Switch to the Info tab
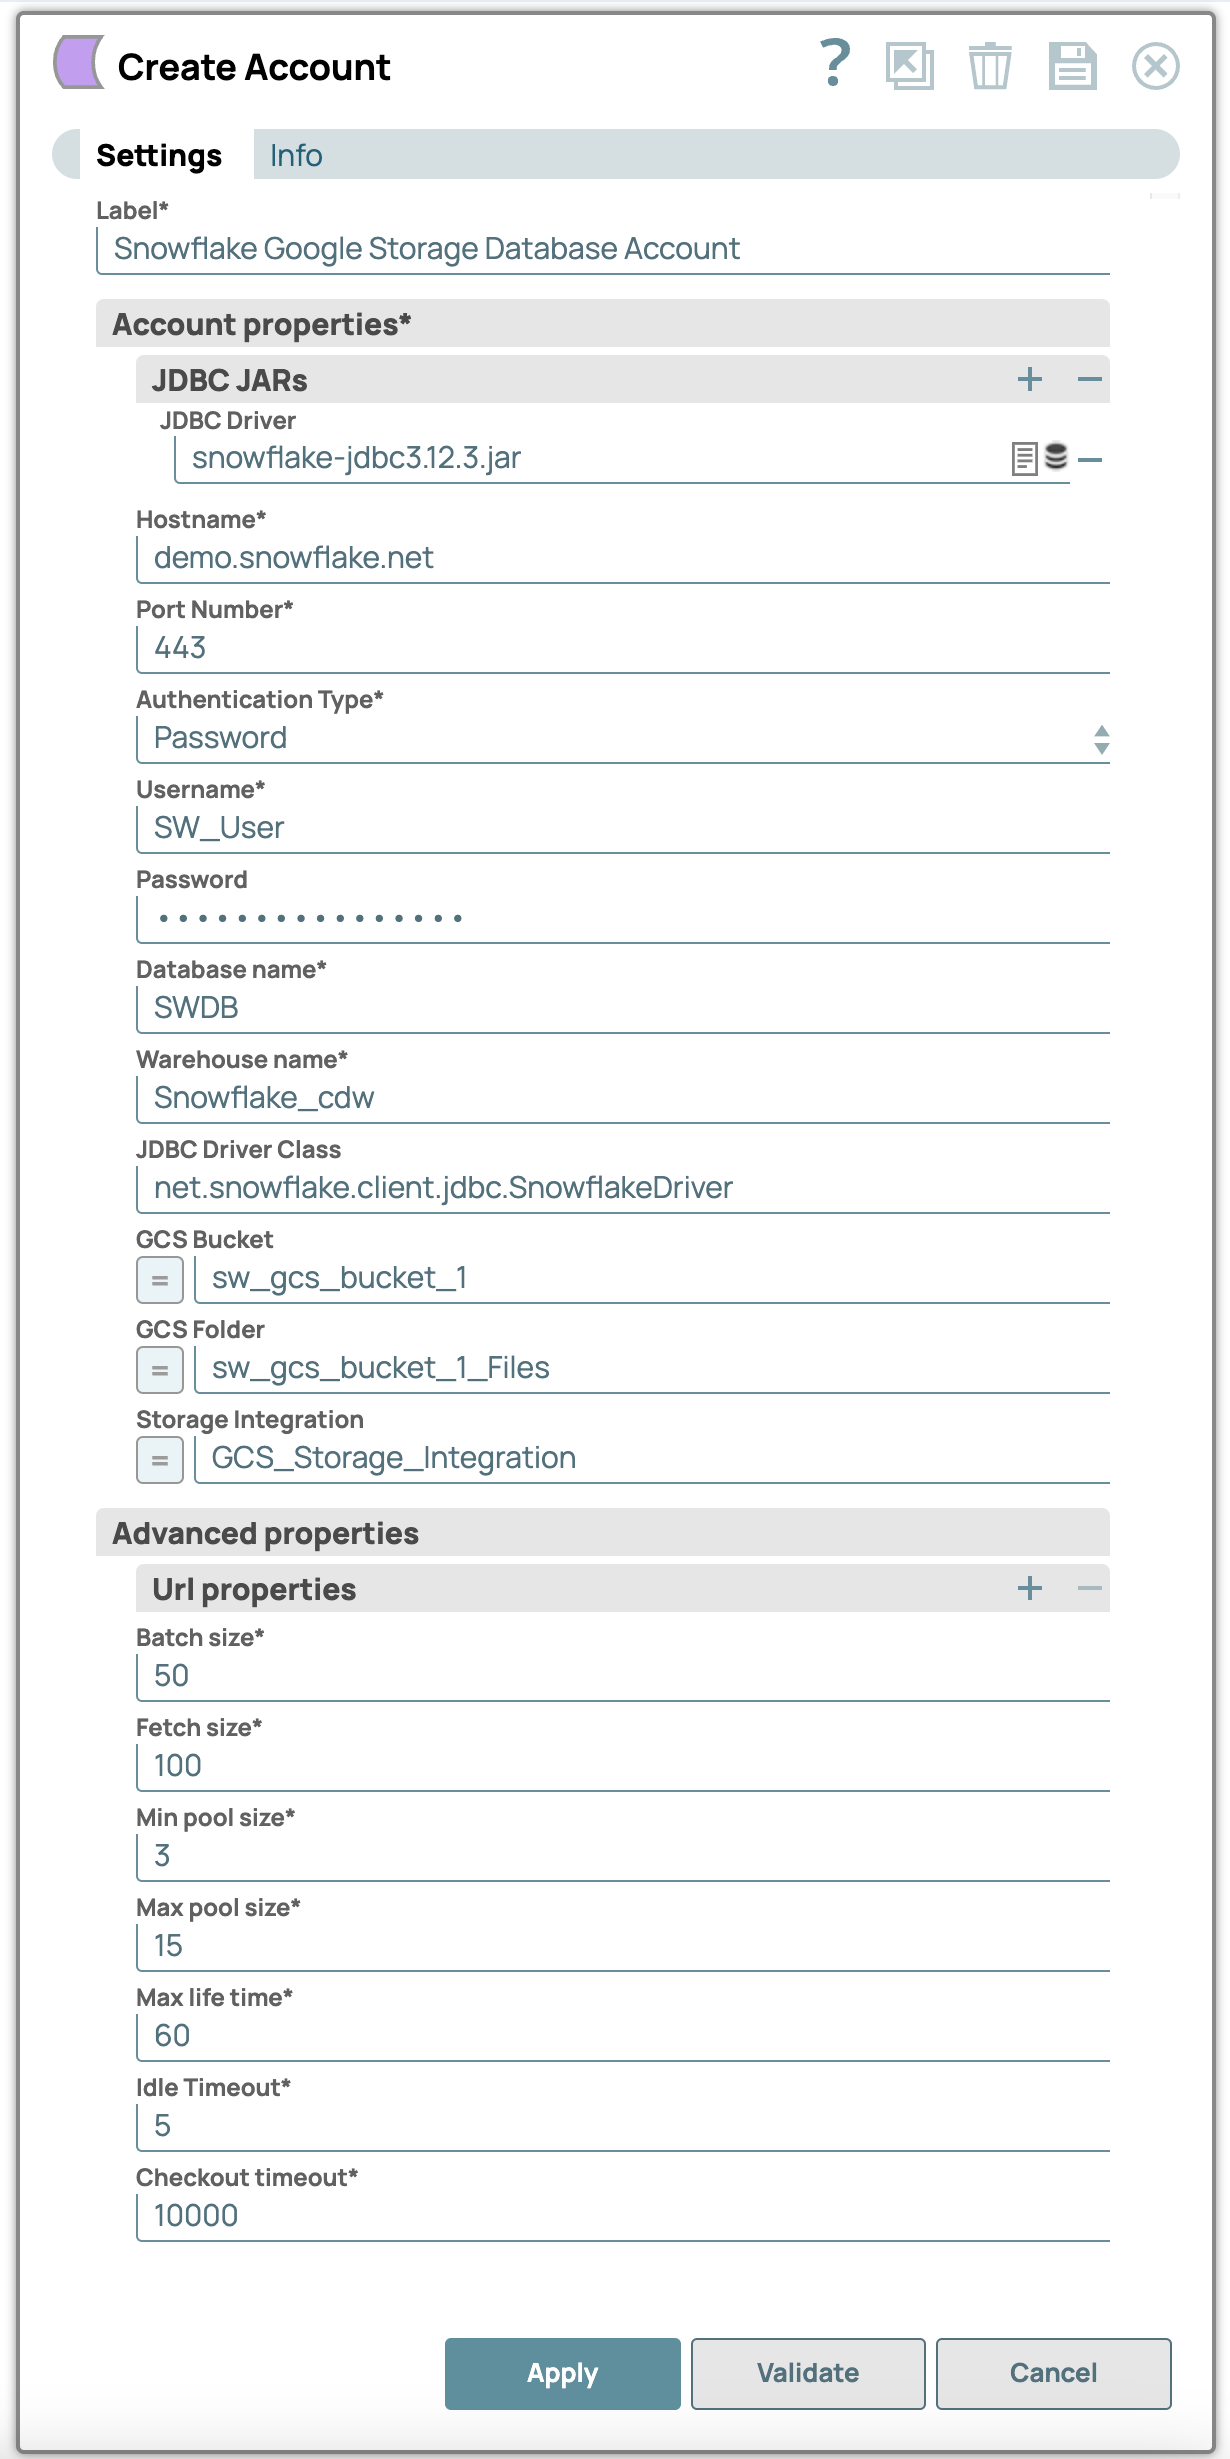 coord(295,155)
